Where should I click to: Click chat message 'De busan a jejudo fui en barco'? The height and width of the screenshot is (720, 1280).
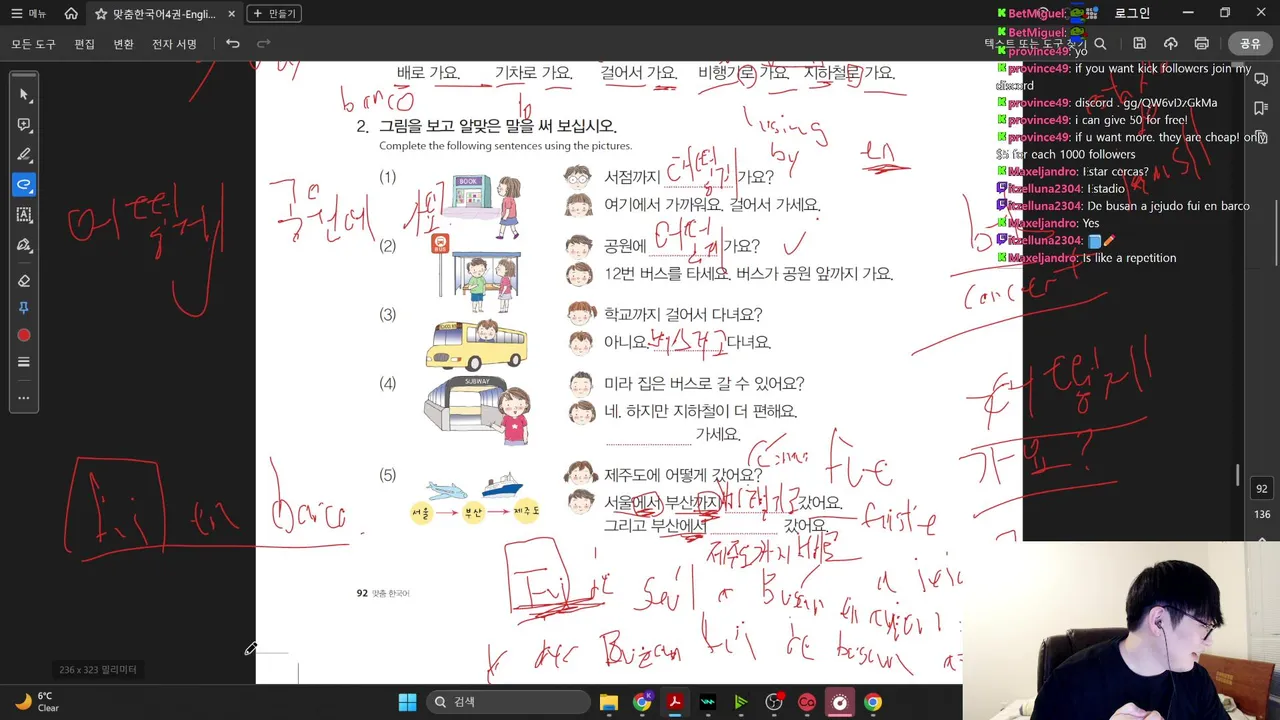[1168, 206]
